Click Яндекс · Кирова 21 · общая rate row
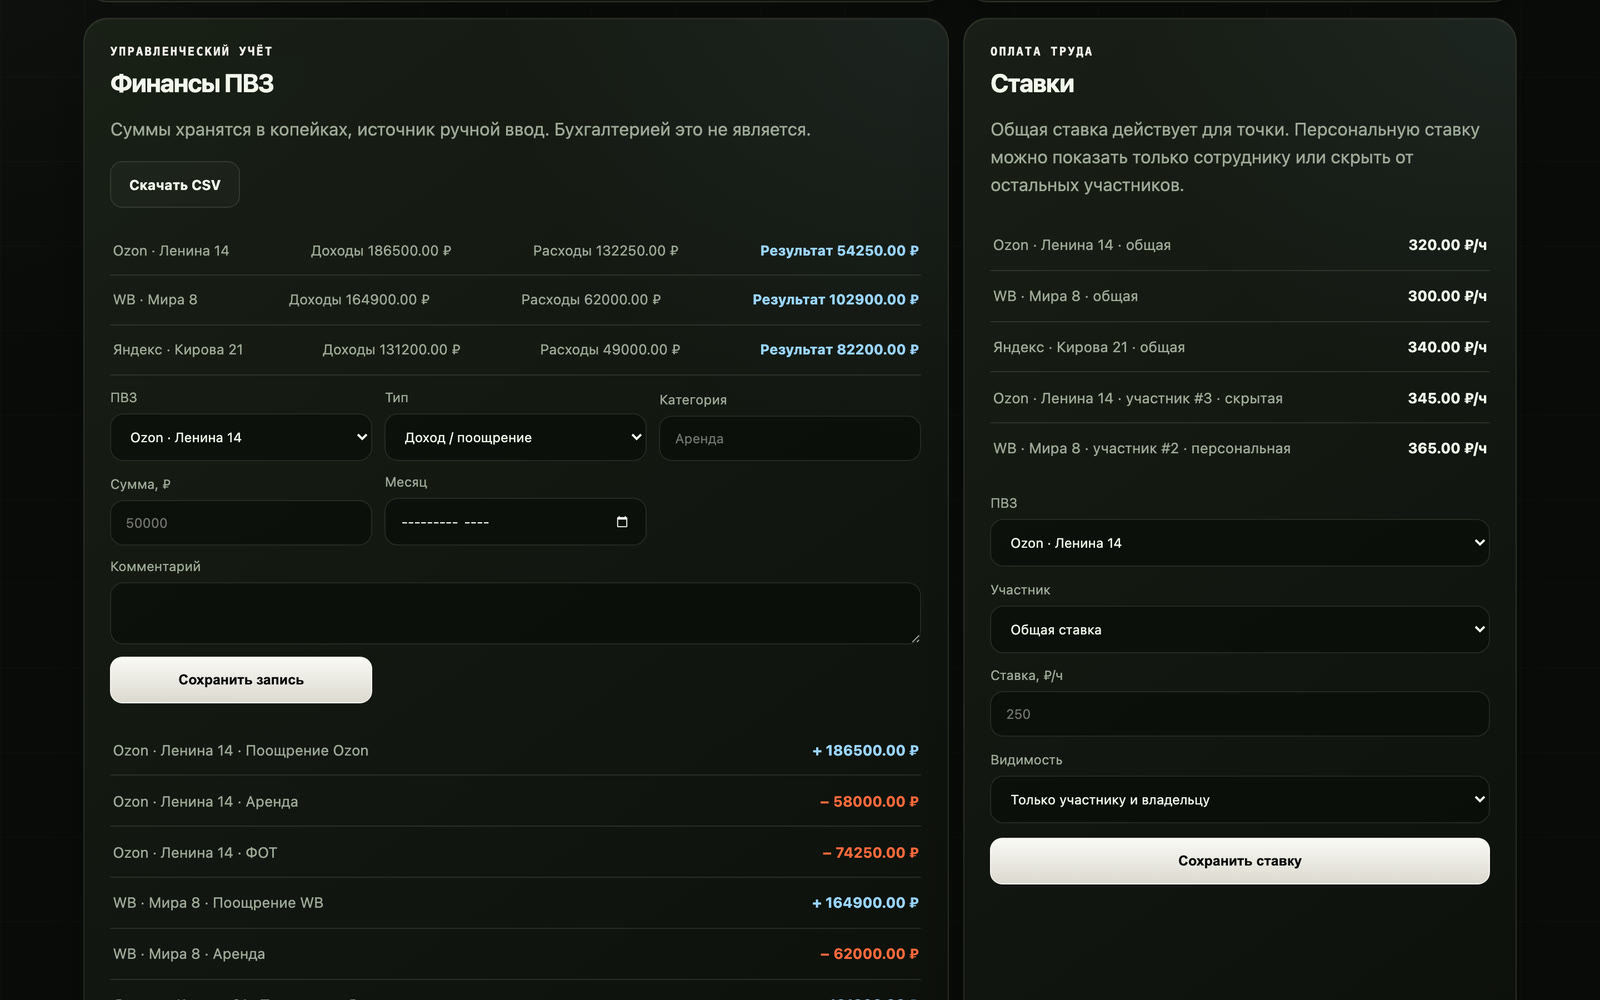The height and width of the screenshot is (1000, 1600). [x=1240, y=347]
